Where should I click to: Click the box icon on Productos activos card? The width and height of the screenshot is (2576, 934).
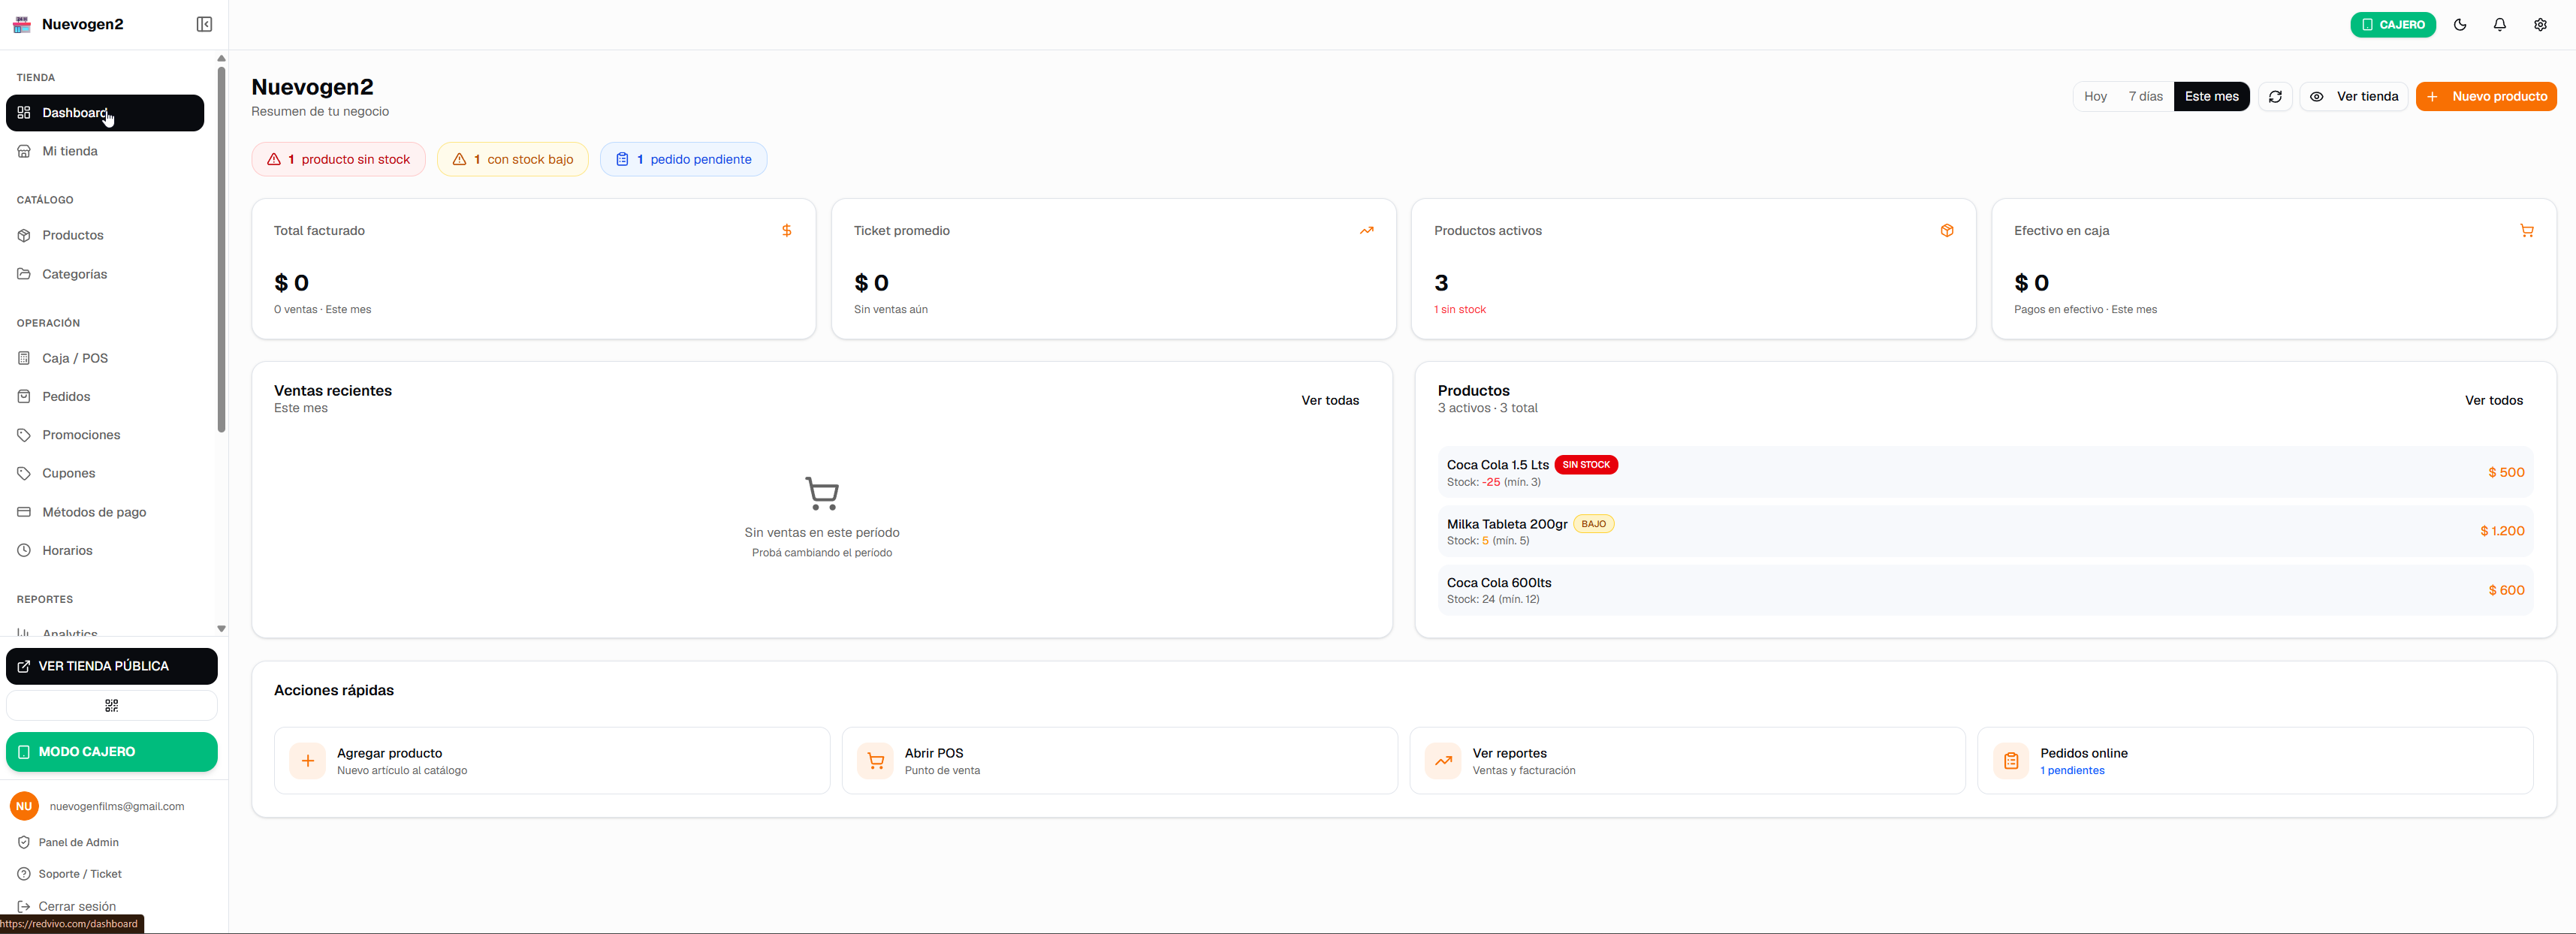click(x=1946, y=231)
